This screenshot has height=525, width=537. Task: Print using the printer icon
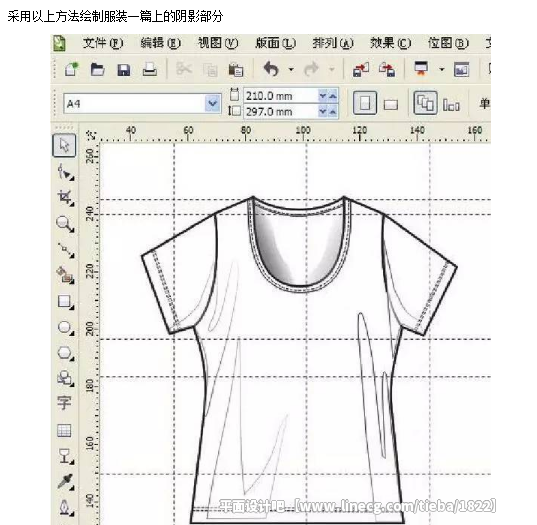150,70
